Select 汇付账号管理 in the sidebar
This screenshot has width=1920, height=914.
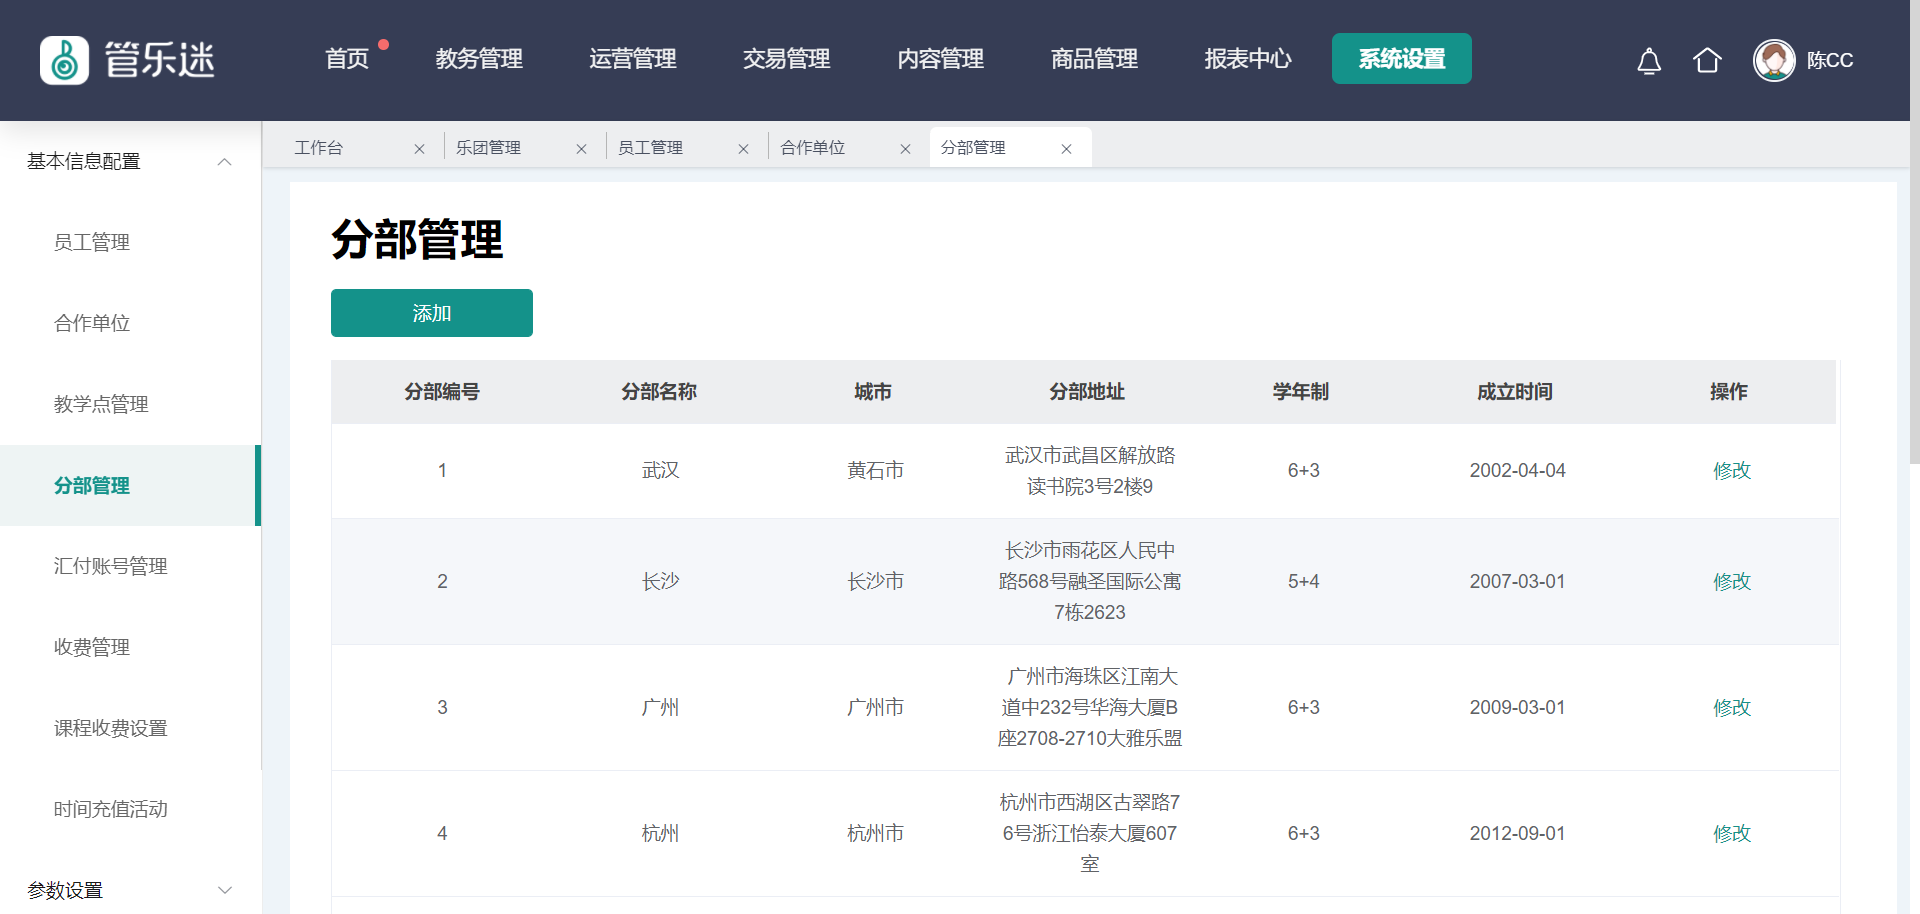pos(110,567)
